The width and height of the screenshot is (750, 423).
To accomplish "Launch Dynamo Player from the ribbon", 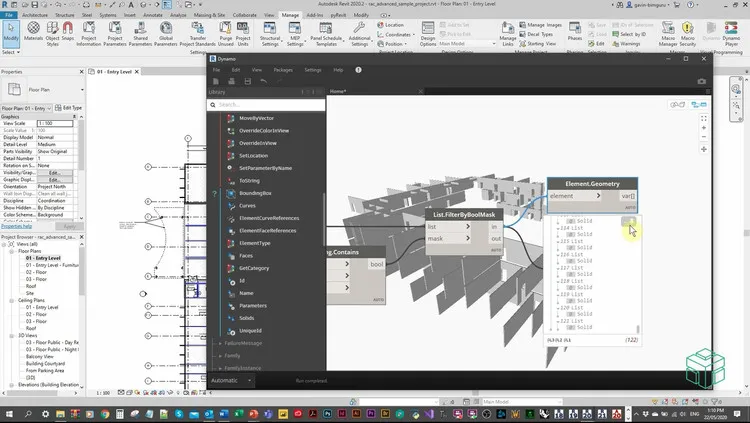I will 731,33.
